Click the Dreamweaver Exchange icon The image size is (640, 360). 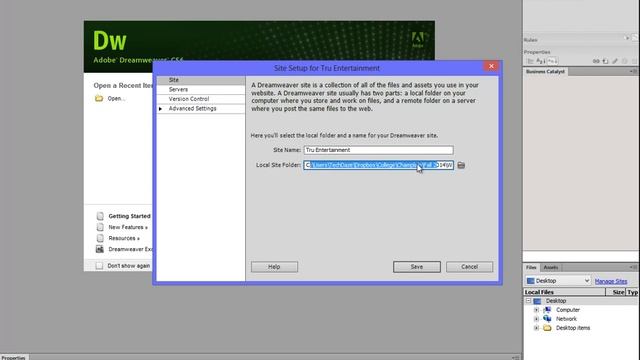pyautogui.click(x=100, y=249)
